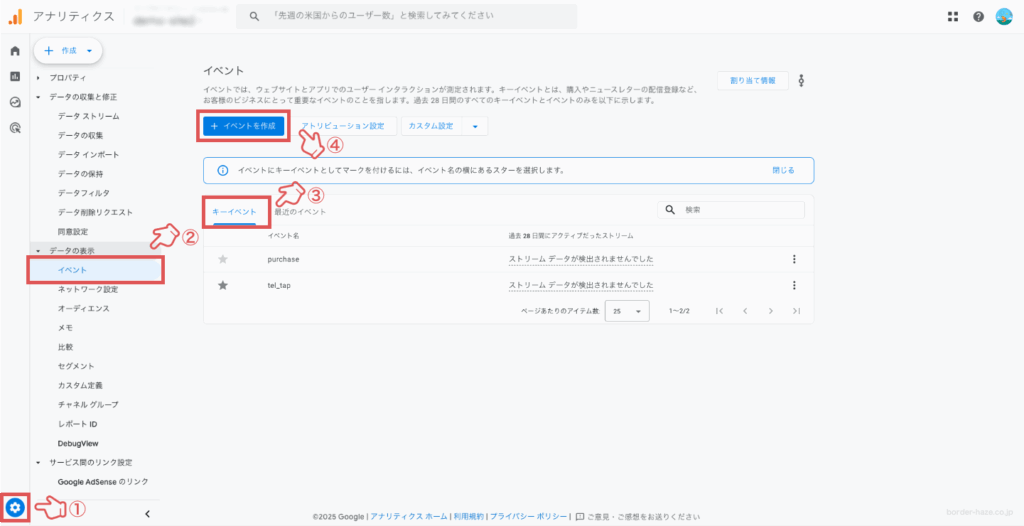Image resolution: width=1024 pixels, height=526 pixels.
Task: Collapse the sidebar with the chevron arrow
Action: point(148,514)
